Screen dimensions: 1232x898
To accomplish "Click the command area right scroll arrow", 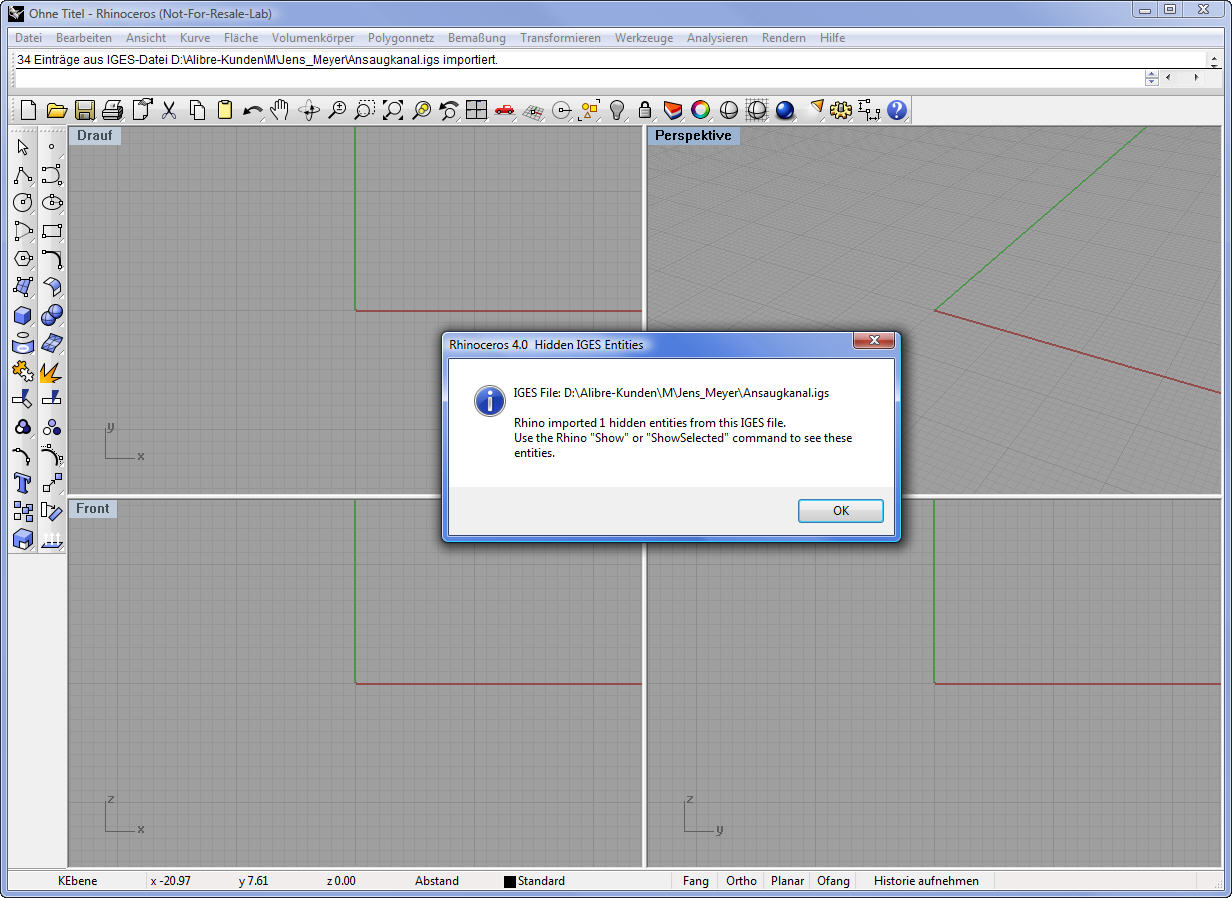I will tap(1196, 78).
